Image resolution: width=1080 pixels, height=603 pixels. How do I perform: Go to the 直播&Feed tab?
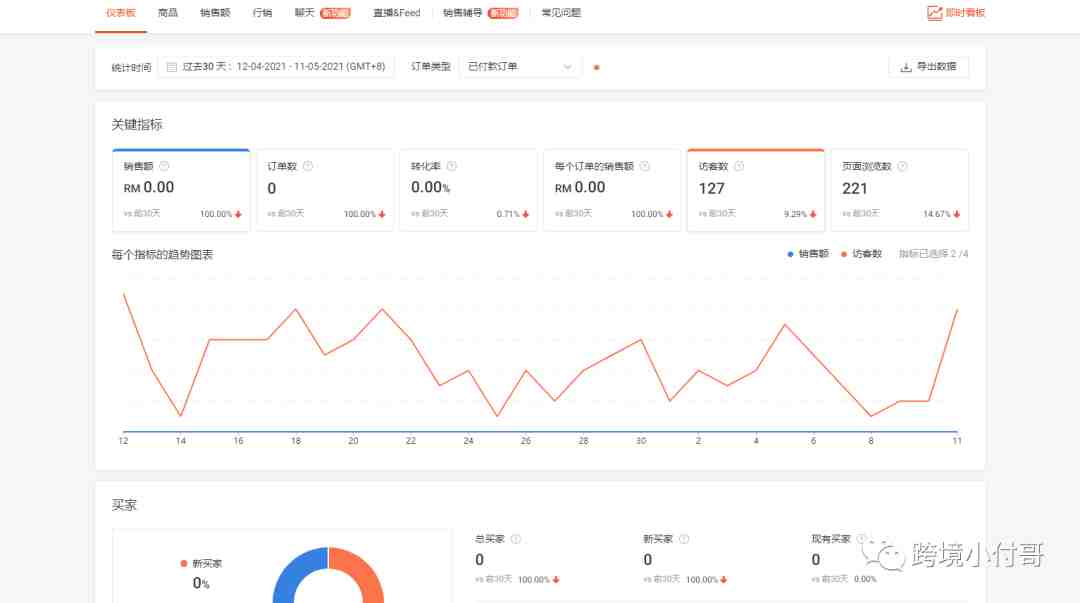pyautogui.click(x=397, y=12)
